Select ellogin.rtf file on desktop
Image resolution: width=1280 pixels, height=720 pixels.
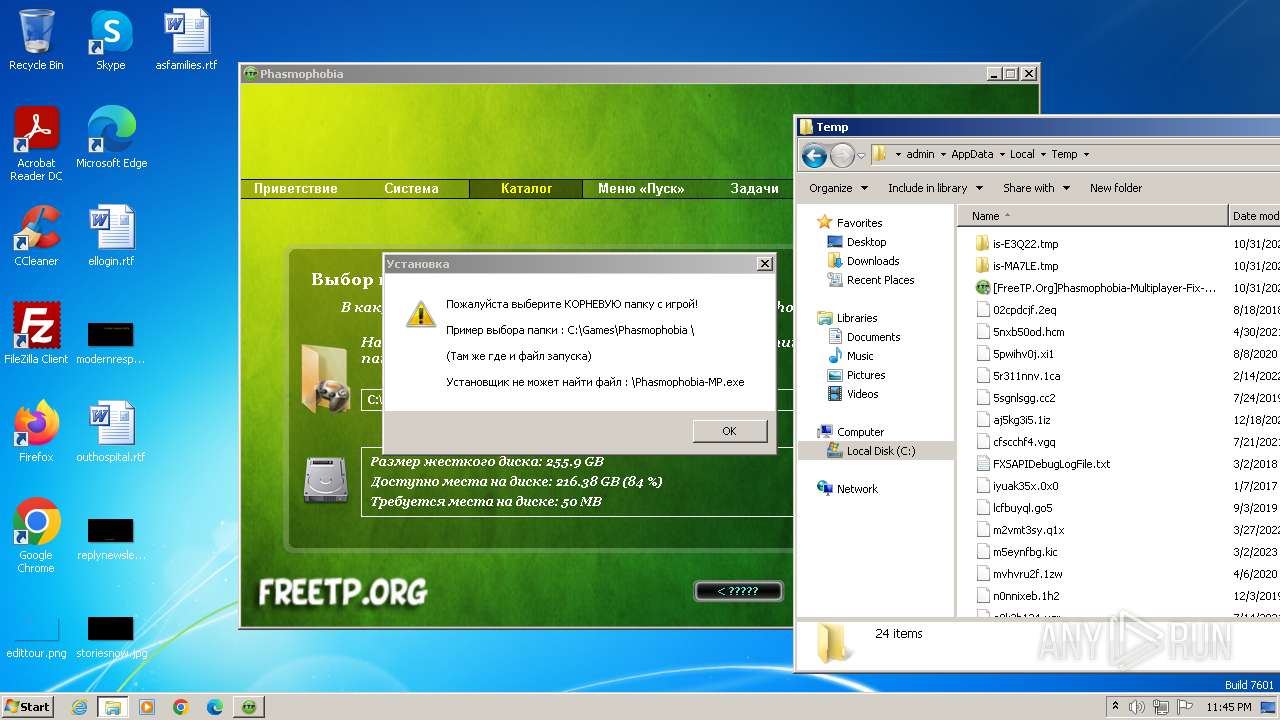(x=111, y=236)
